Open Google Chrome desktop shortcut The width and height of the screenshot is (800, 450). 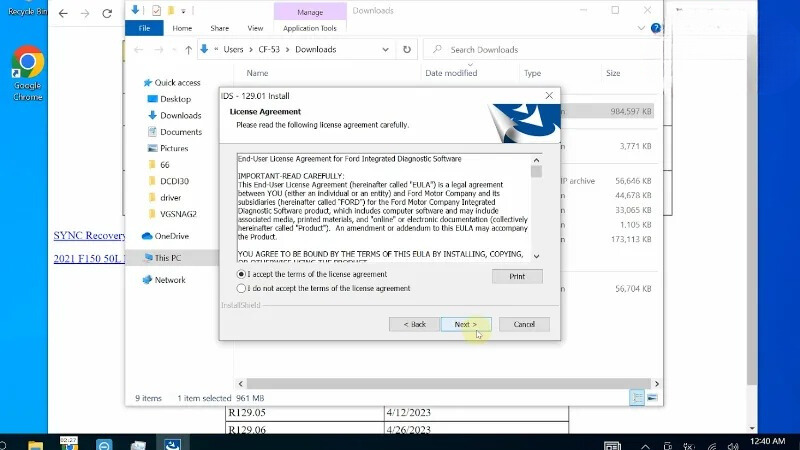tap(28, 73)
